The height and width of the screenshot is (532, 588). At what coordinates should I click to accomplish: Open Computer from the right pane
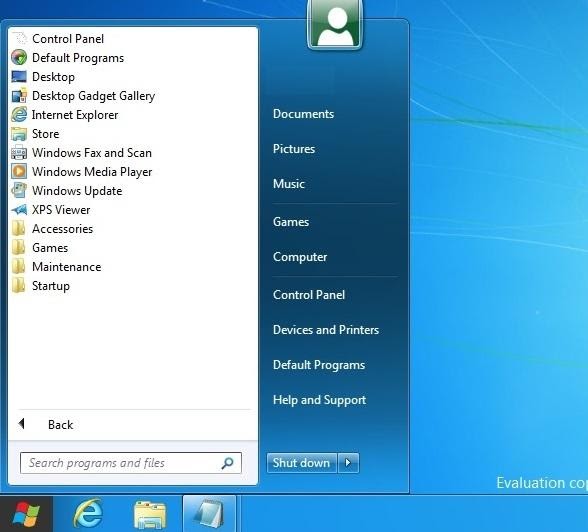tap(300, 257)
